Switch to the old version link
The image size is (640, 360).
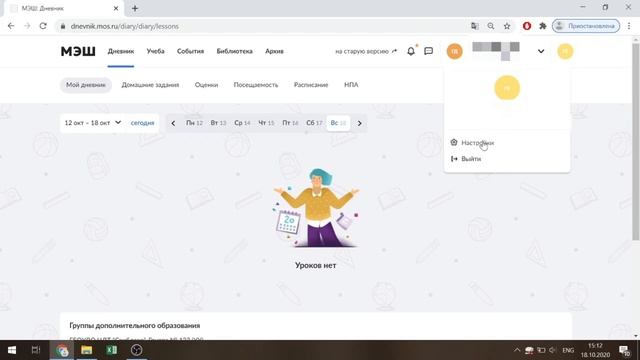click(x=366, y=51)
